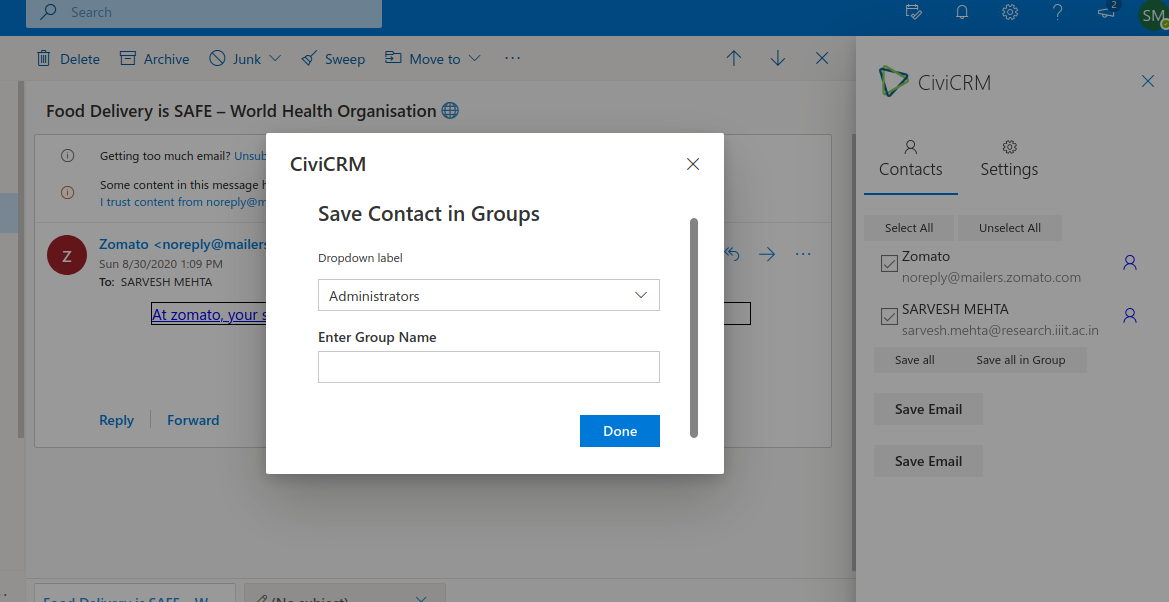Close the reading pane with the X icon

tap(822, 58)
